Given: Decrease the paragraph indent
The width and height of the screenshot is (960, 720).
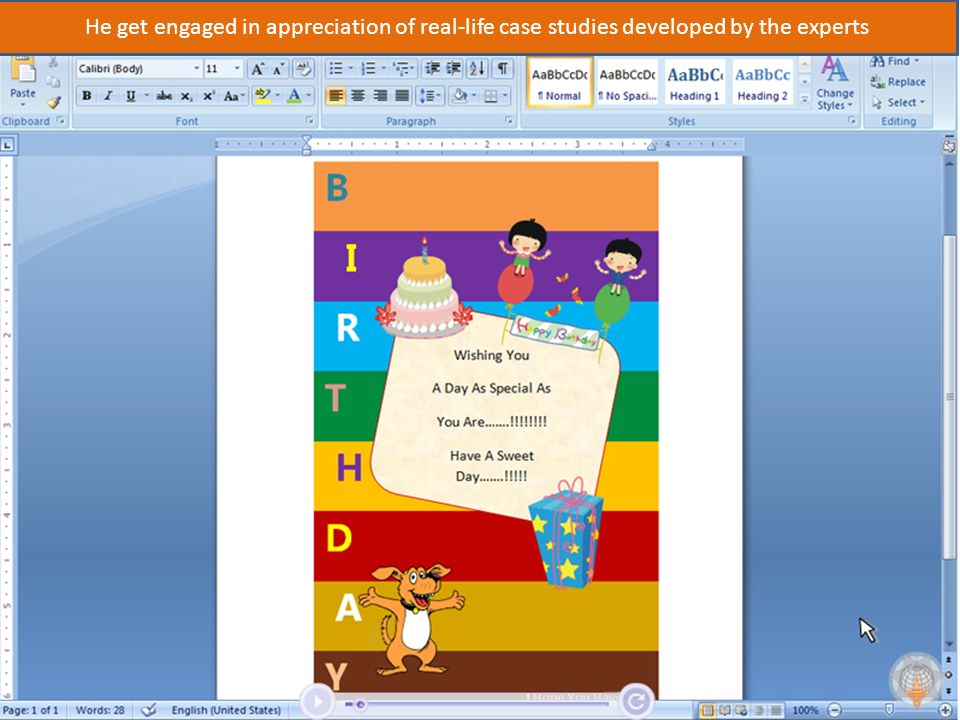Looking at the screenshot, I should [x=432, y=69].
